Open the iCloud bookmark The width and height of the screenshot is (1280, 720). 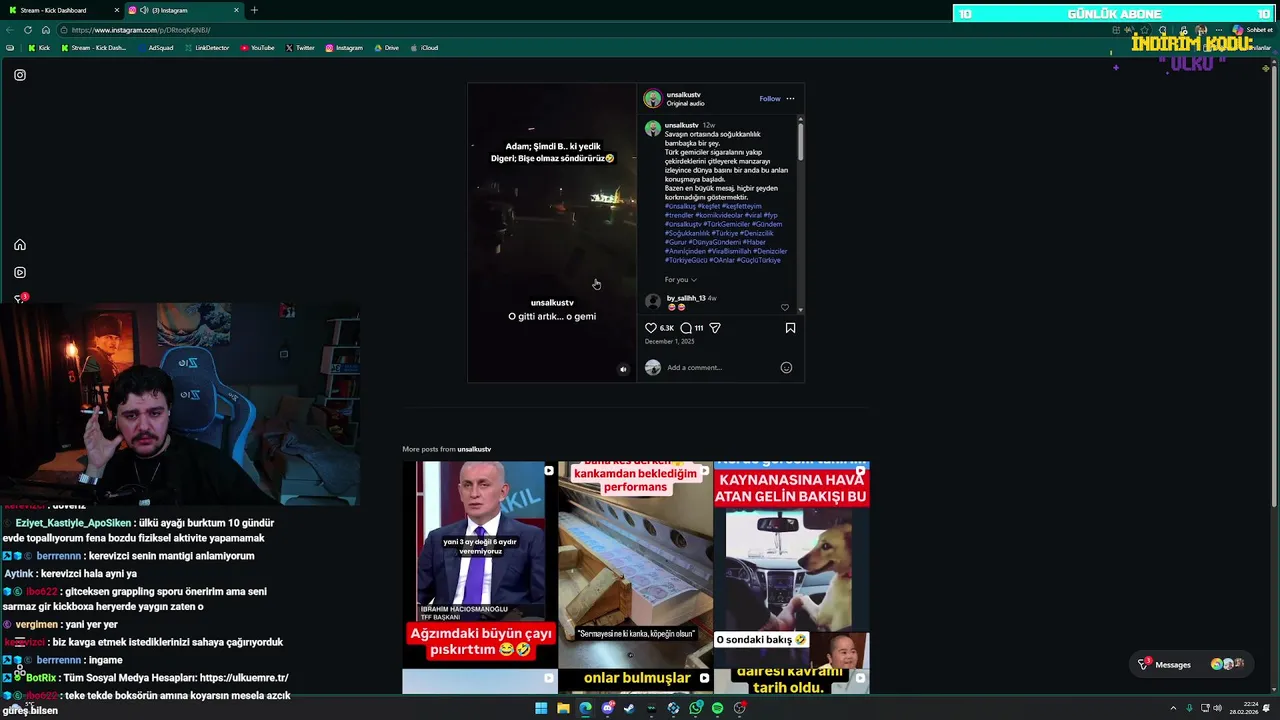(425, 48)
